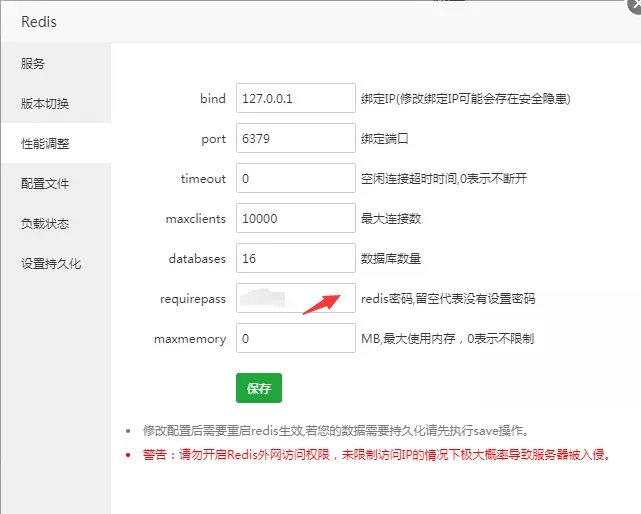The image size is (641, 514).
Task: Click the requirepass field label
Action: pos(193,299)
